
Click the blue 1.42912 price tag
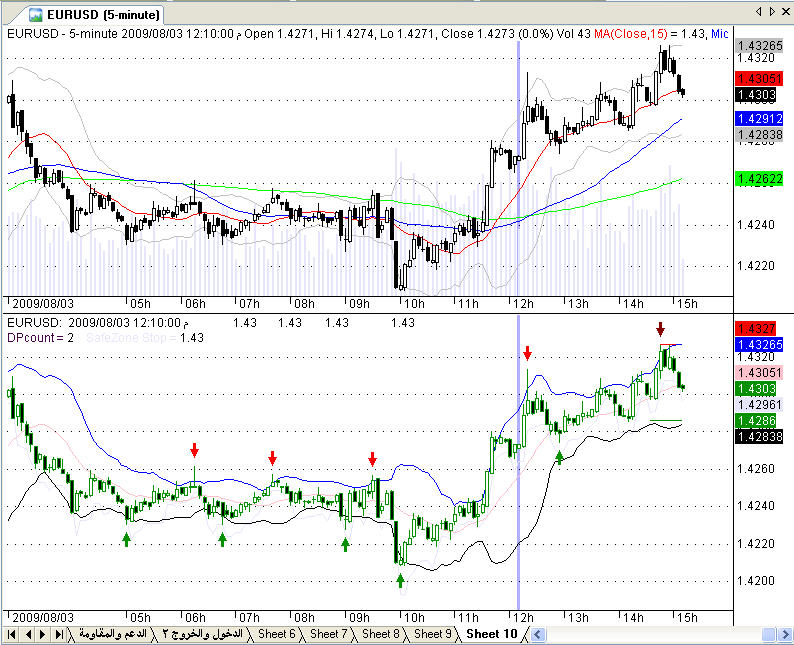(759, 118)
